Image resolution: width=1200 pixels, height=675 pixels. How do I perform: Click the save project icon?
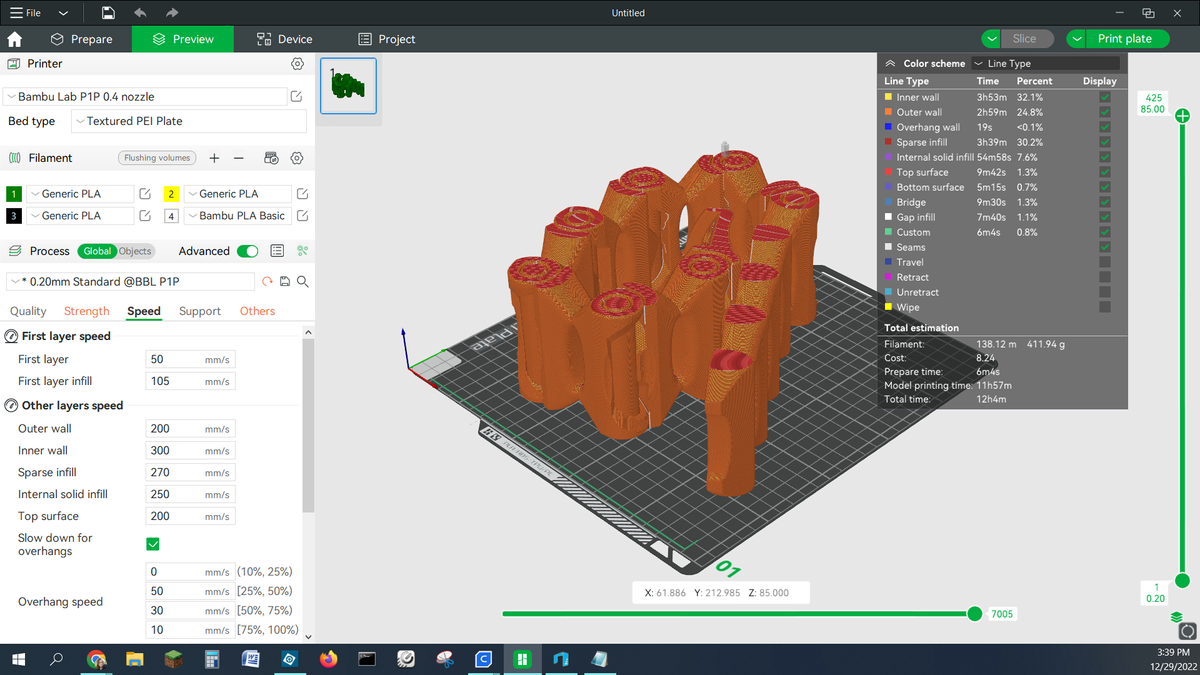tap(108, 13)
